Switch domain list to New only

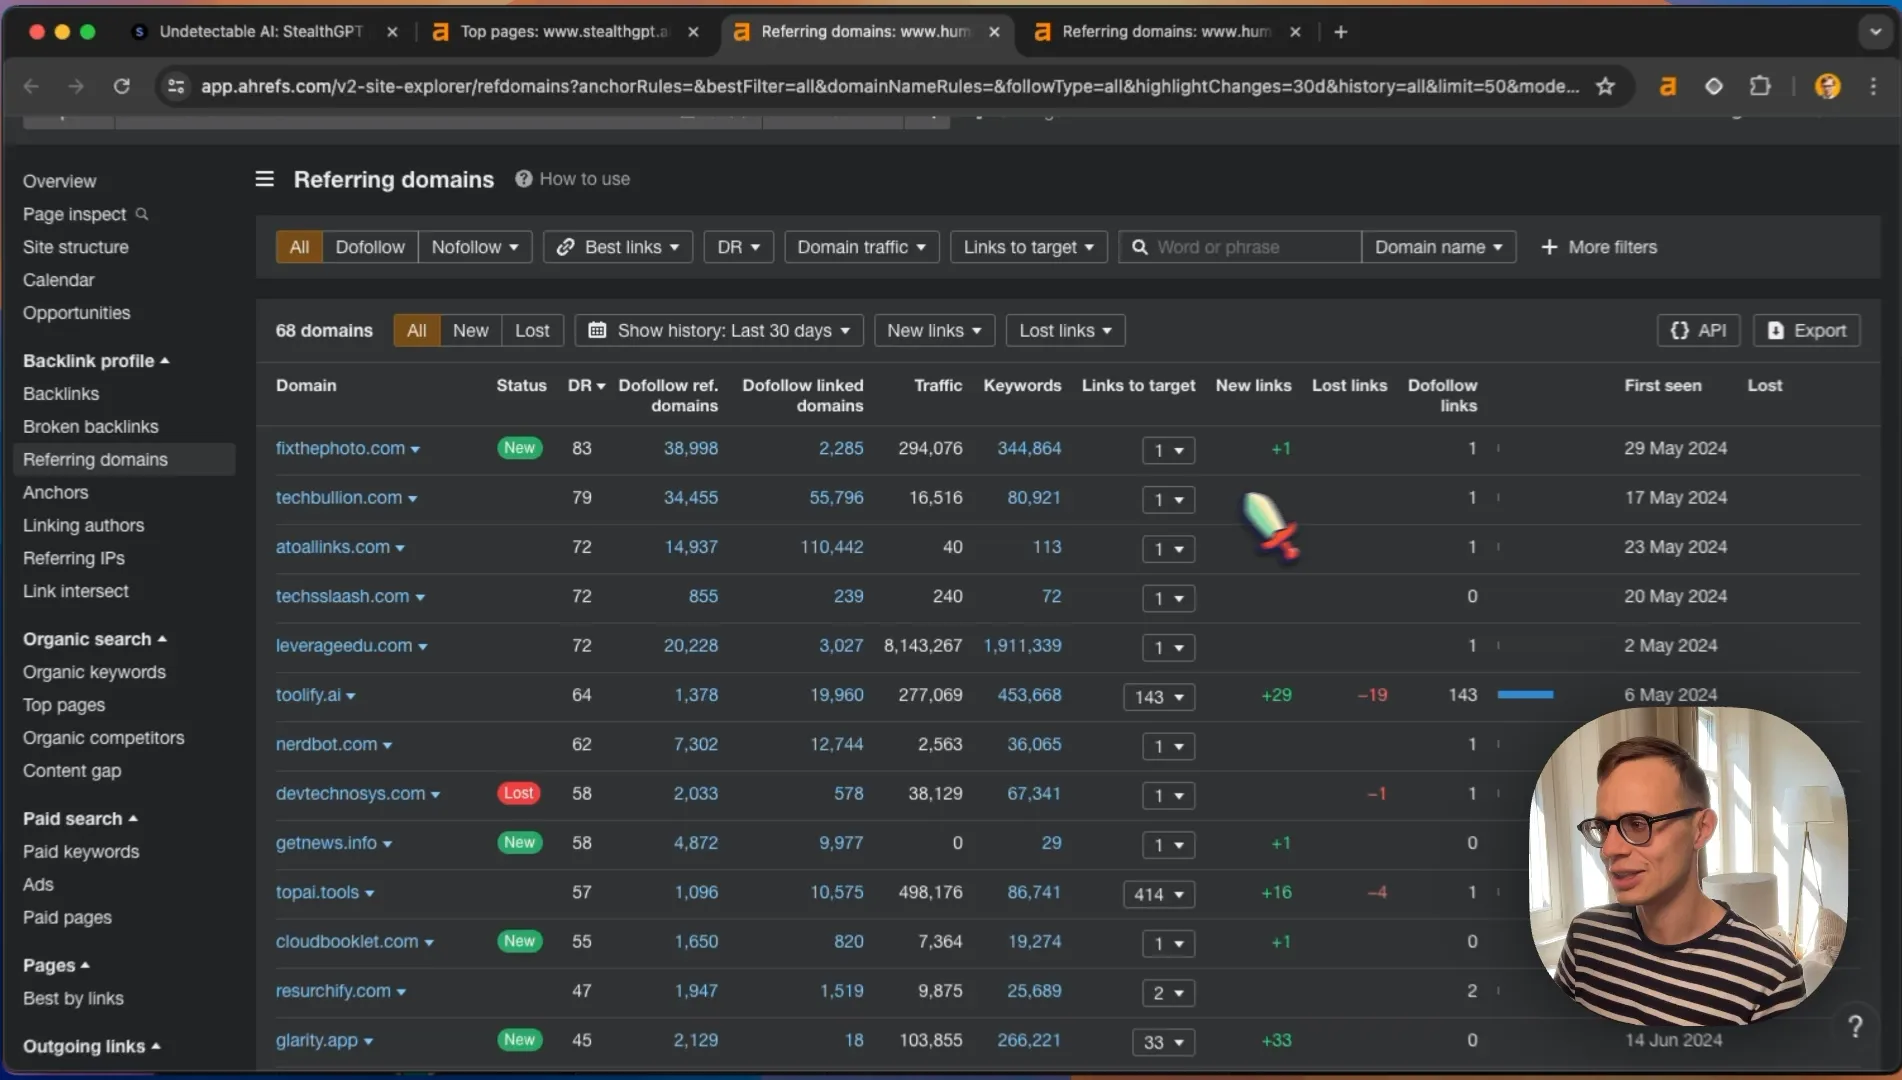coord(470,331)
